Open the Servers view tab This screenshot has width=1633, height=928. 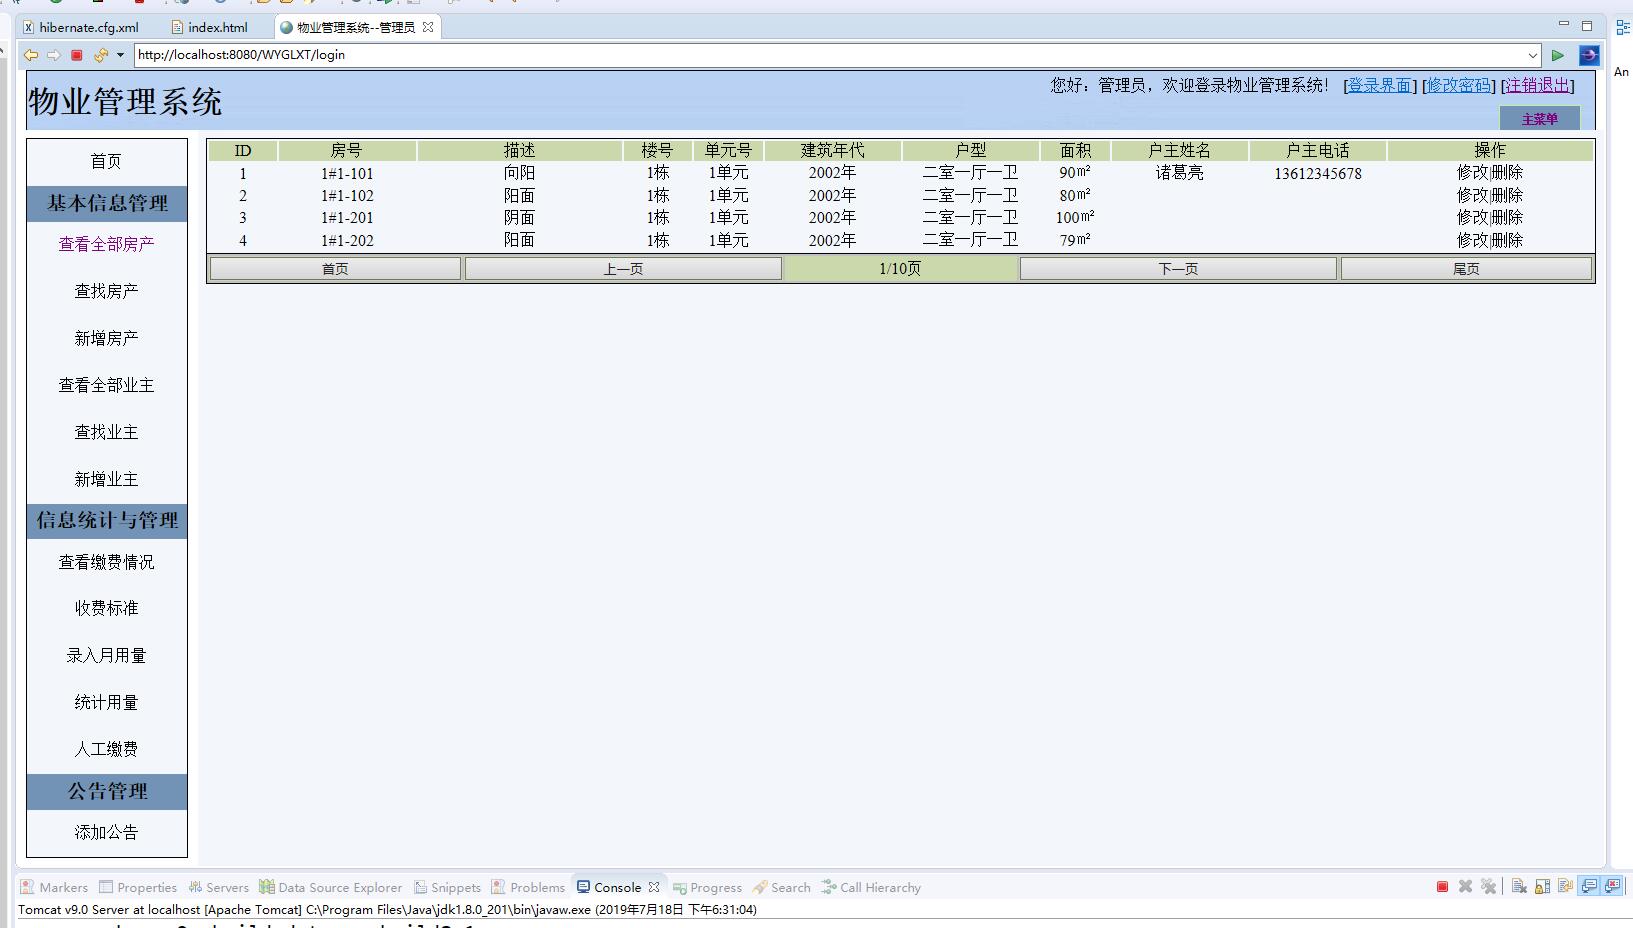click(219, 887)
